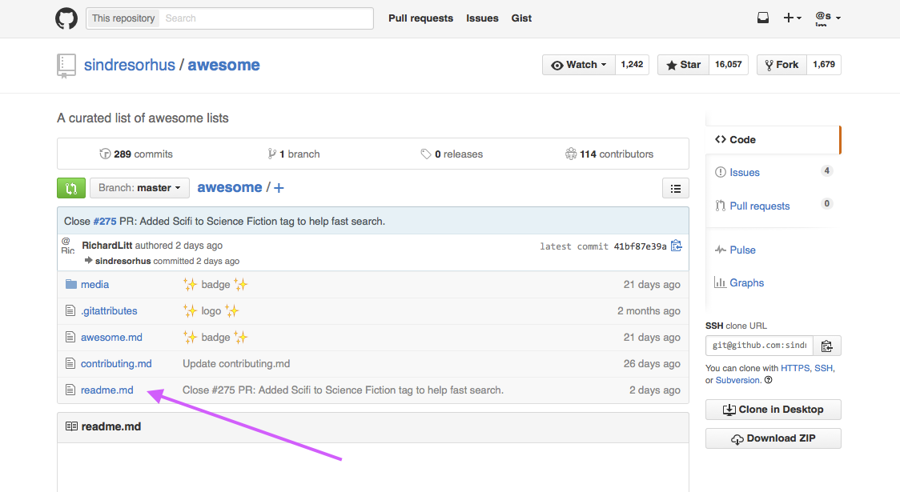
Task: Open latest commit hash 41bf87e39a
Action: click(x=640, y=246)
